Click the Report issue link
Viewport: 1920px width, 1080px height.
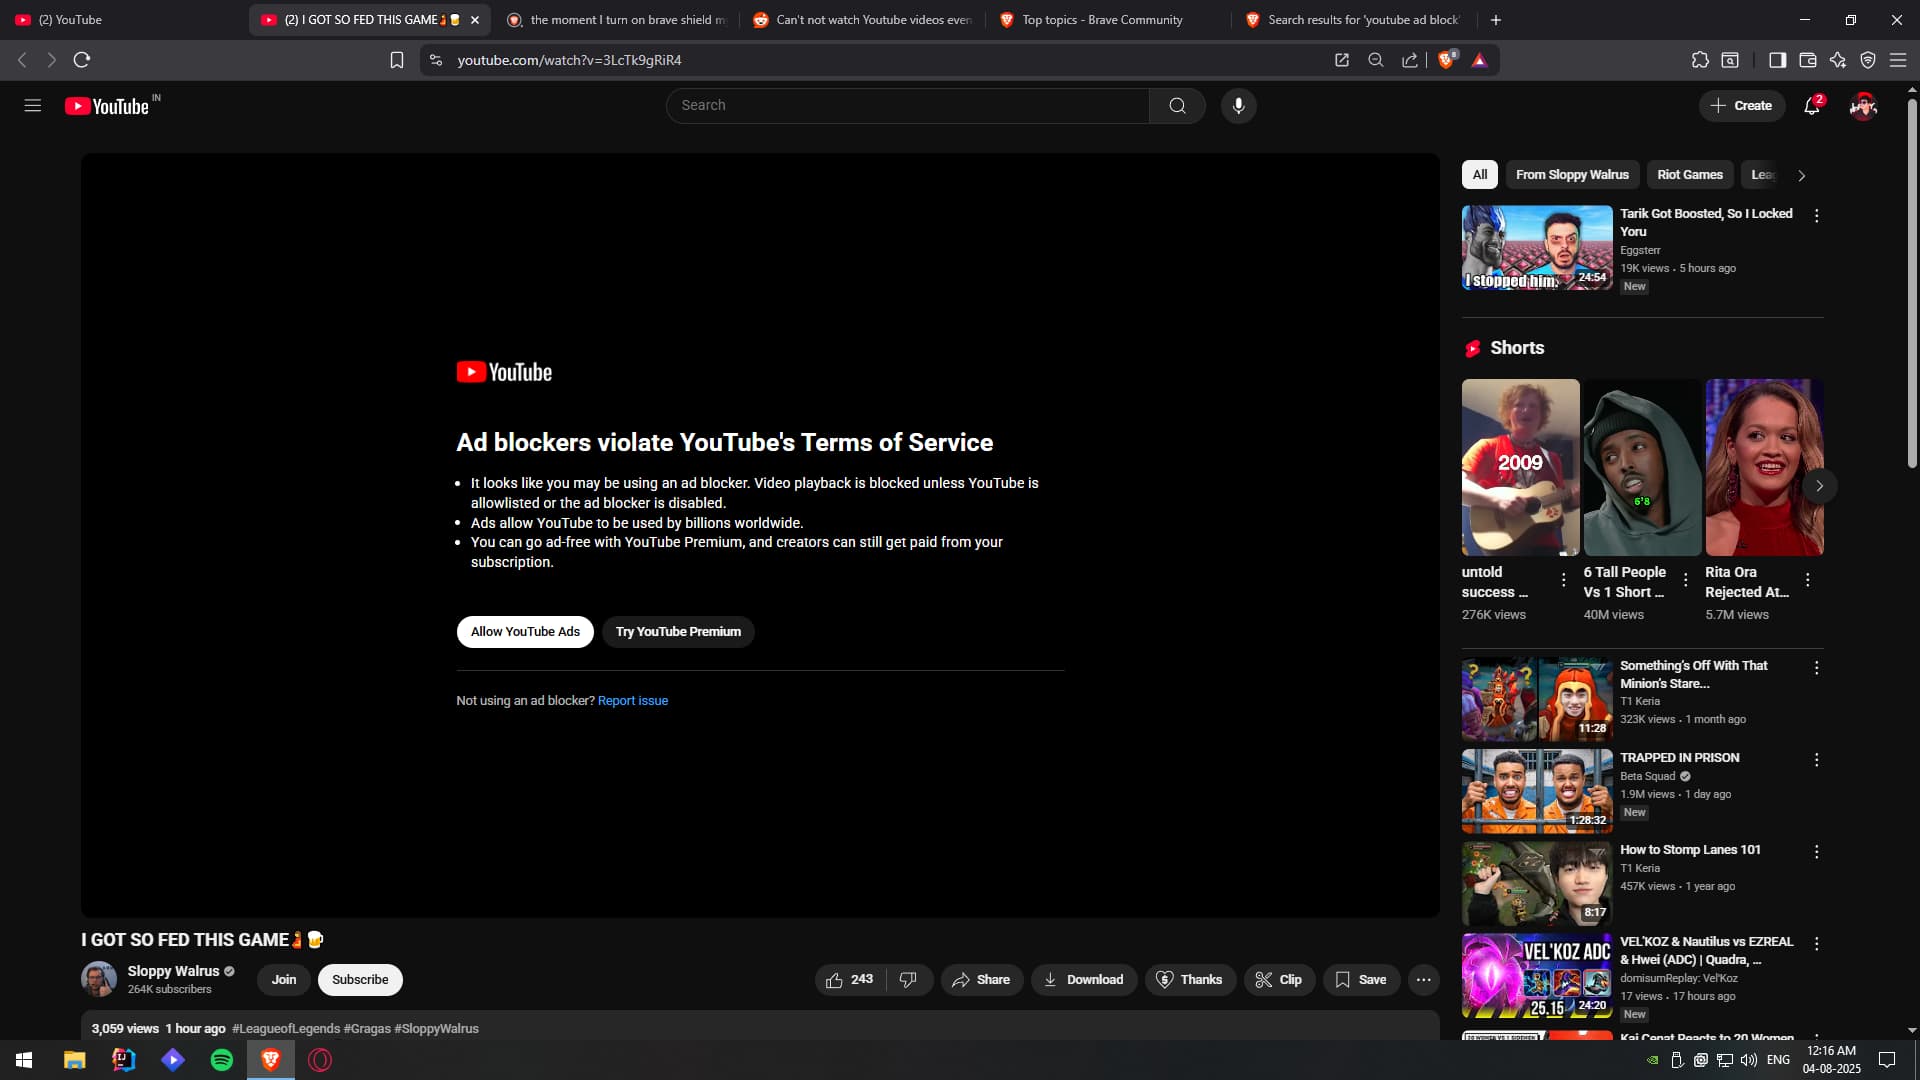point(632,701)
